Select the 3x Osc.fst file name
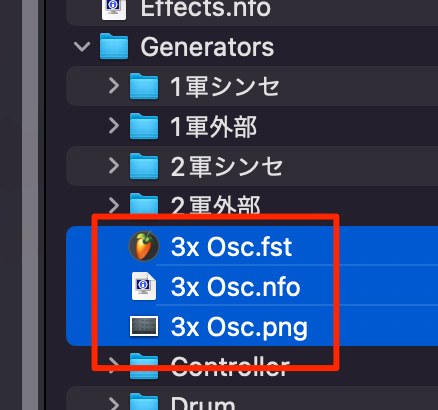438x410 pixels. pos(231,247)
